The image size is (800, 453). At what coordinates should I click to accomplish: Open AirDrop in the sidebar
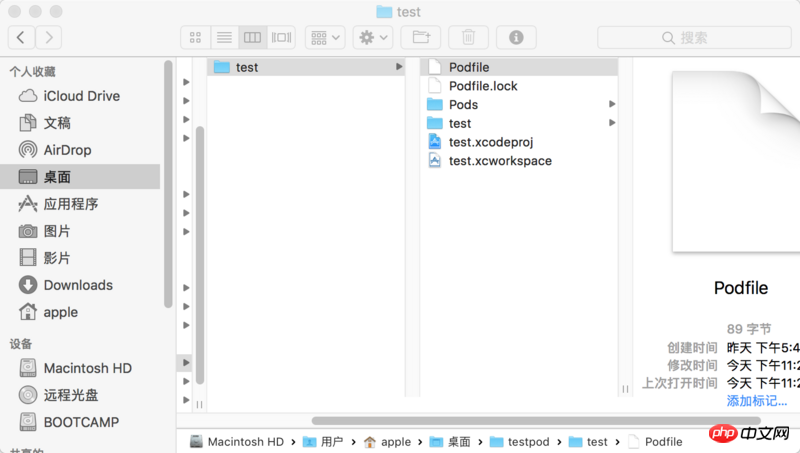[x=82, y=150]
